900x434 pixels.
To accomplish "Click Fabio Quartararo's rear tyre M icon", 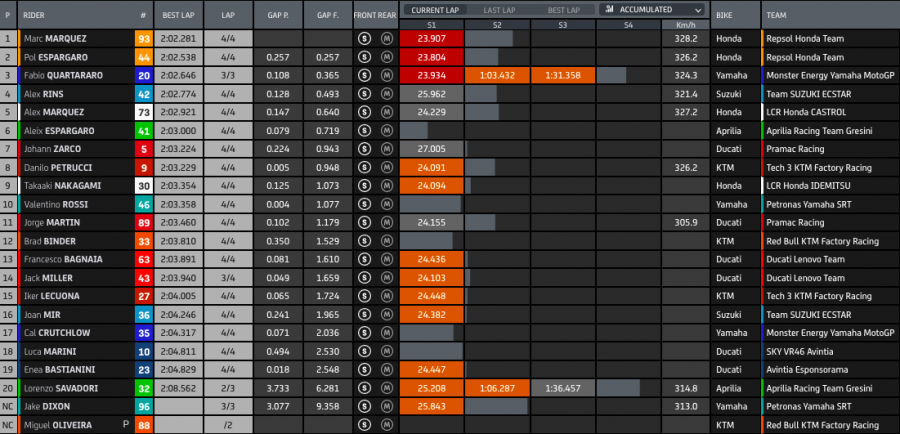I will (x=385, y=75).
